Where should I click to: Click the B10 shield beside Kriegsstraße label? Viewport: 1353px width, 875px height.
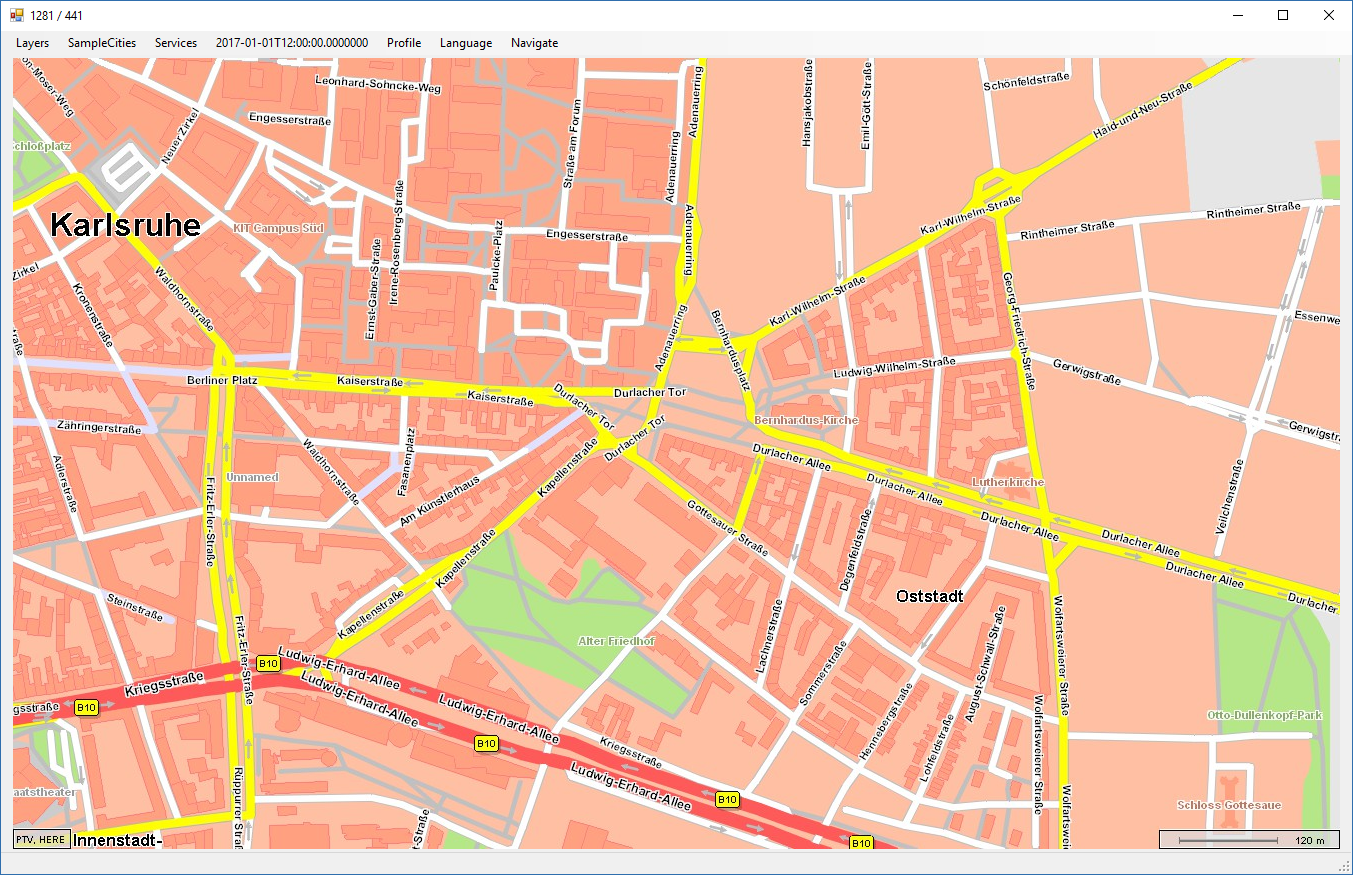87,708
